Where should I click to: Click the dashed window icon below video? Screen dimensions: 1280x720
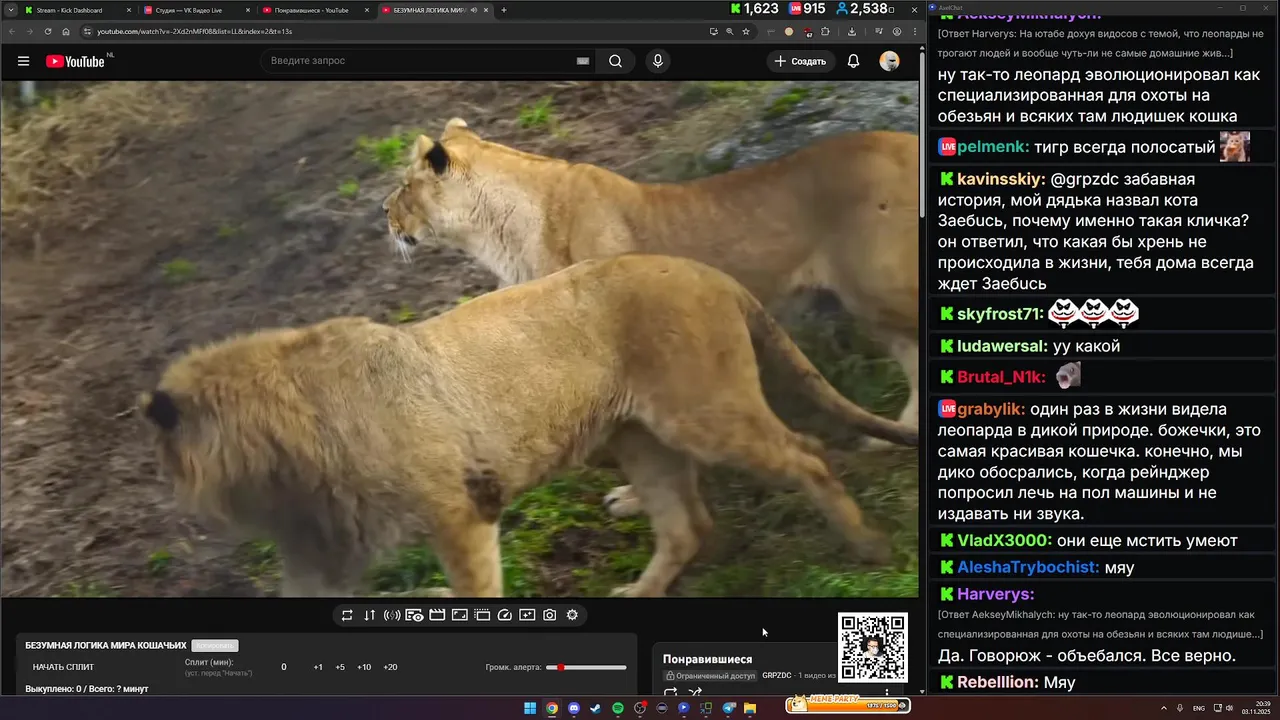[x=482, y=615]
